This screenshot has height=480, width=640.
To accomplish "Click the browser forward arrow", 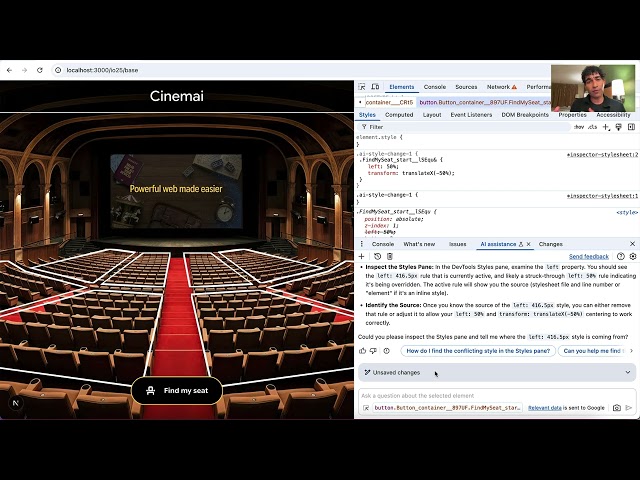I will pyautogui.click(x=24, y=70).
